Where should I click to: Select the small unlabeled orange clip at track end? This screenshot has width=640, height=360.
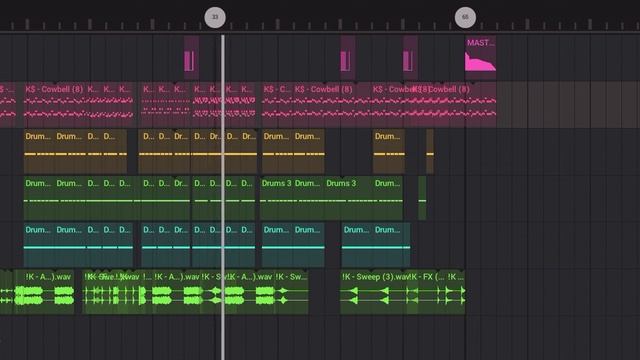click(x=430, y=151)
